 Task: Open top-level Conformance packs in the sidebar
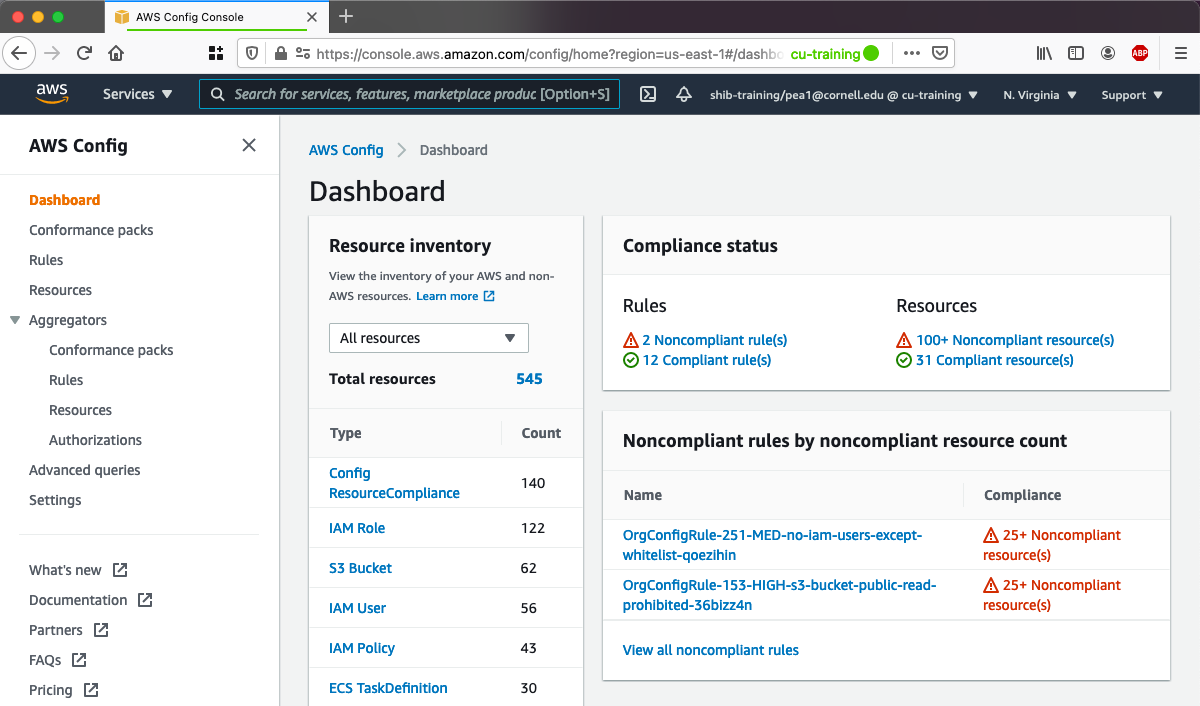(x=91, y=230)
